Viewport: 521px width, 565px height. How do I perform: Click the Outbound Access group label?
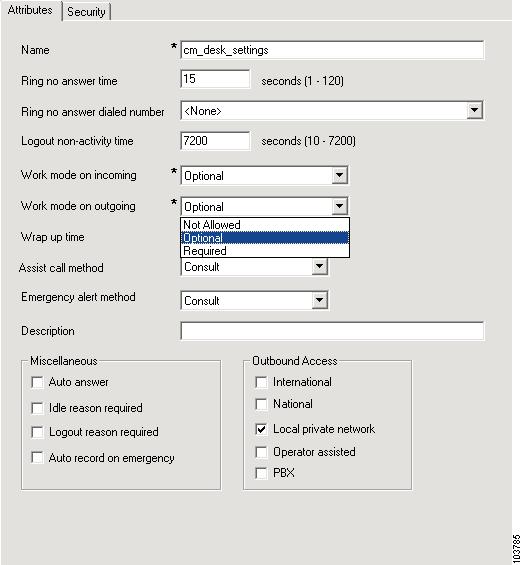(x=295, y=361)
